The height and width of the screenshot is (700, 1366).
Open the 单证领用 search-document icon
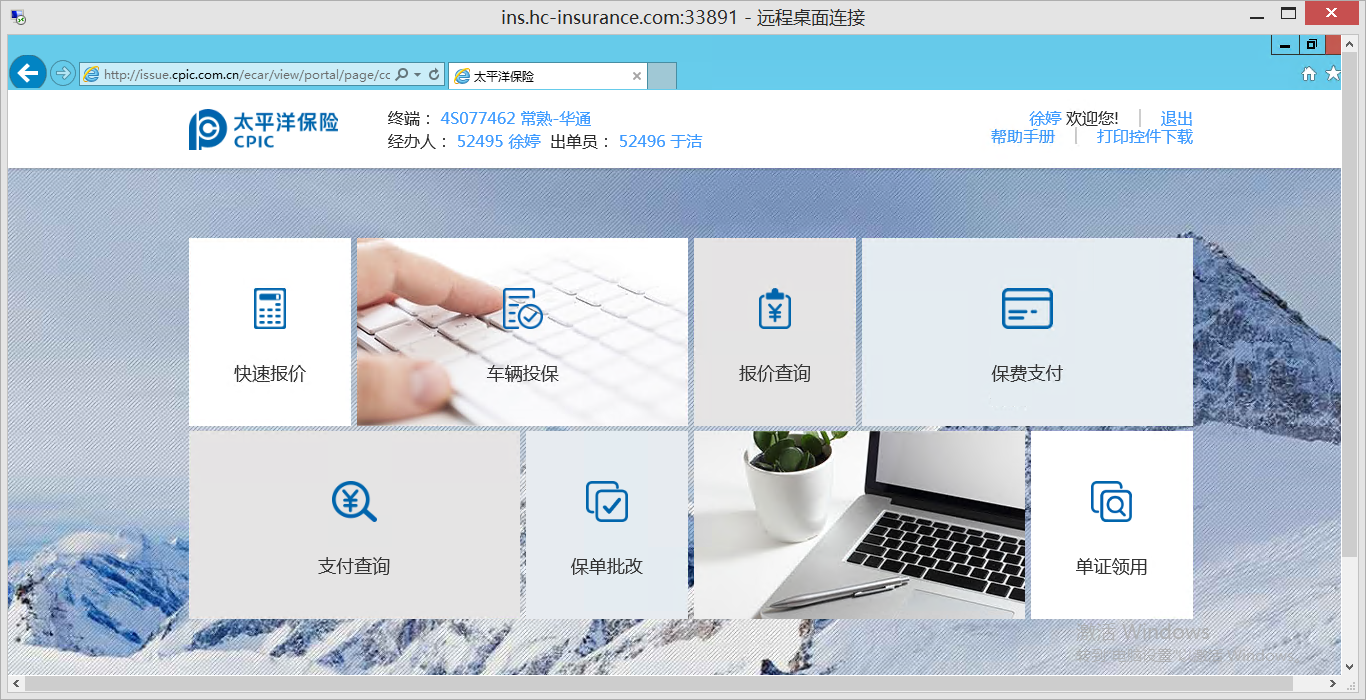point(1111,501)
